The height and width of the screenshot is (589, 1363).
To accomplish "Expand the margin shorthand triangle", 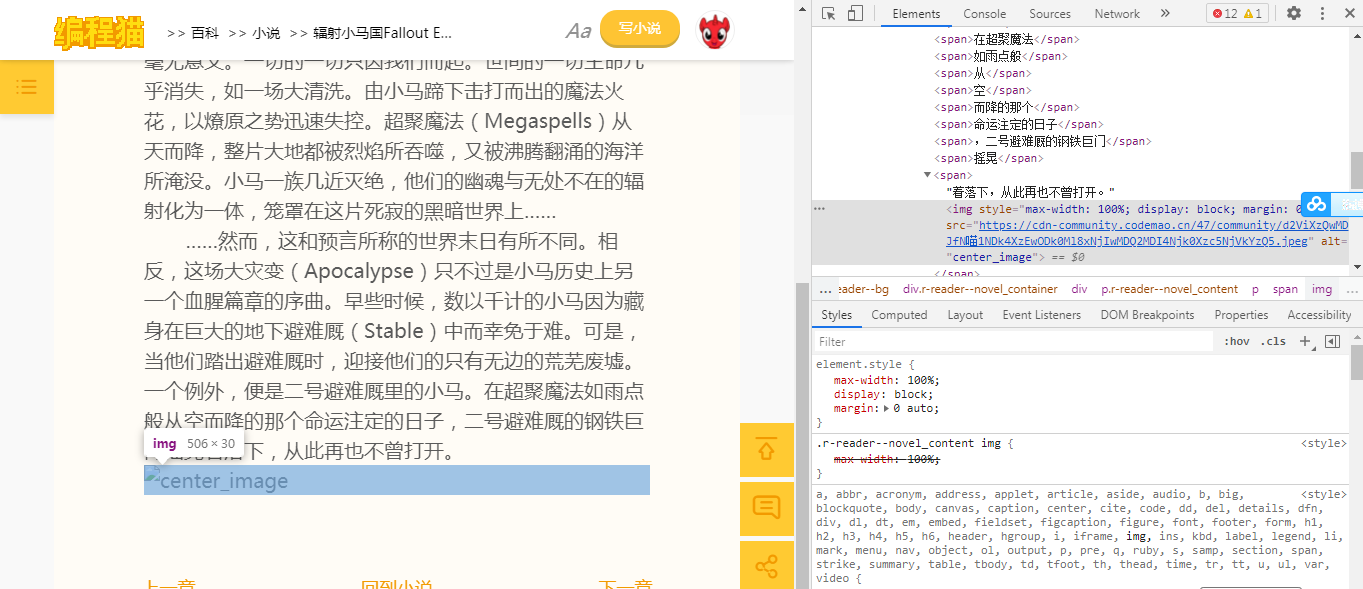I will [887, 408].
